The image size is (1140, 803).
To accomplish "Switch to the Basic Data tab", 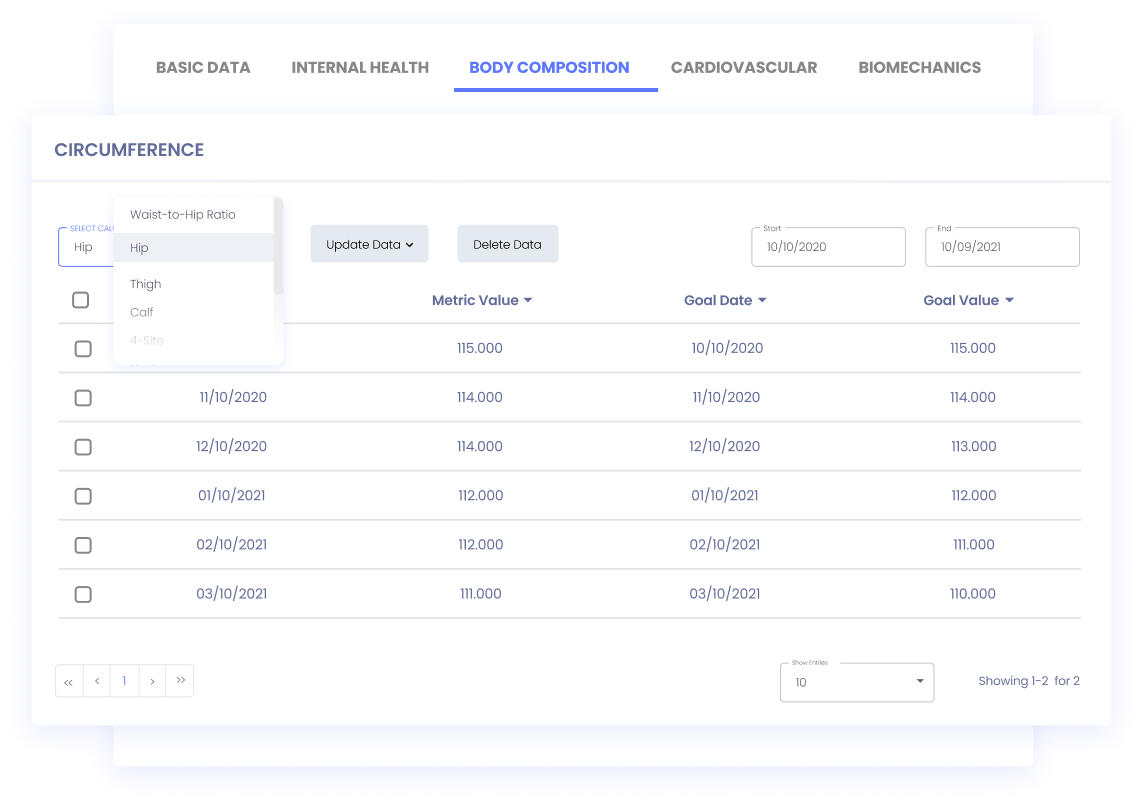I will tap(203, 68).
